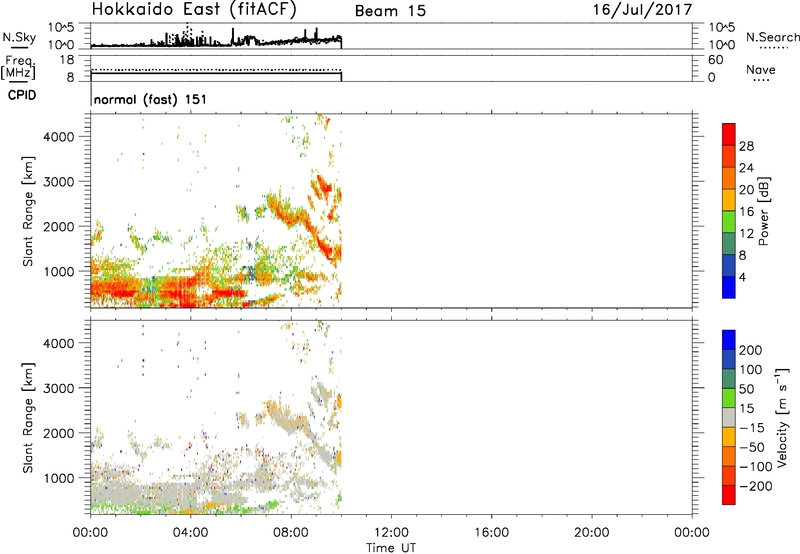Pick the green segment near 12 dB
Viewport: 800px width, 554px height.
[729, 221]
